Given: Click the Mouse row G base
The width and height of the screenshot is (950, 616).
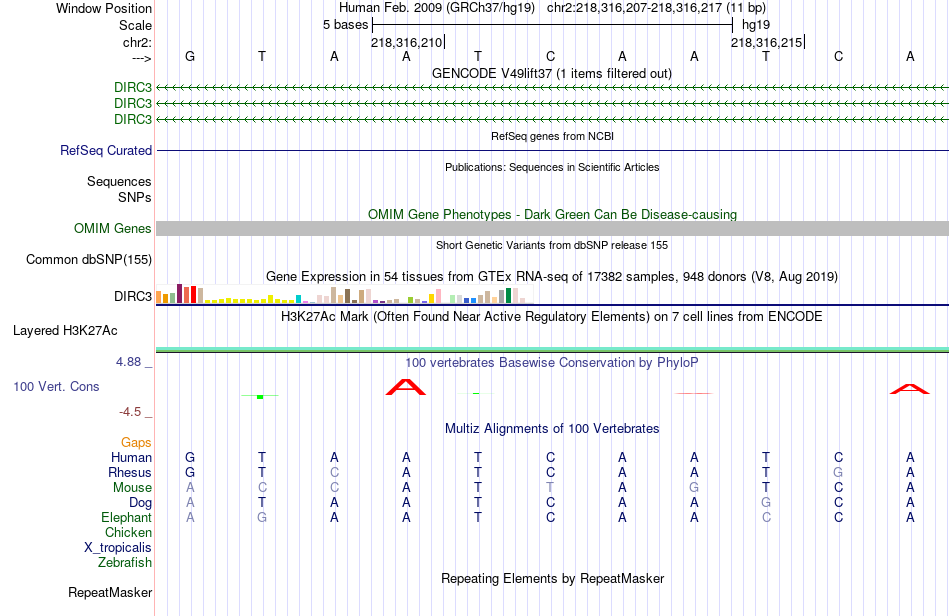Looking at the screenshot, I should tap(694, 488).
